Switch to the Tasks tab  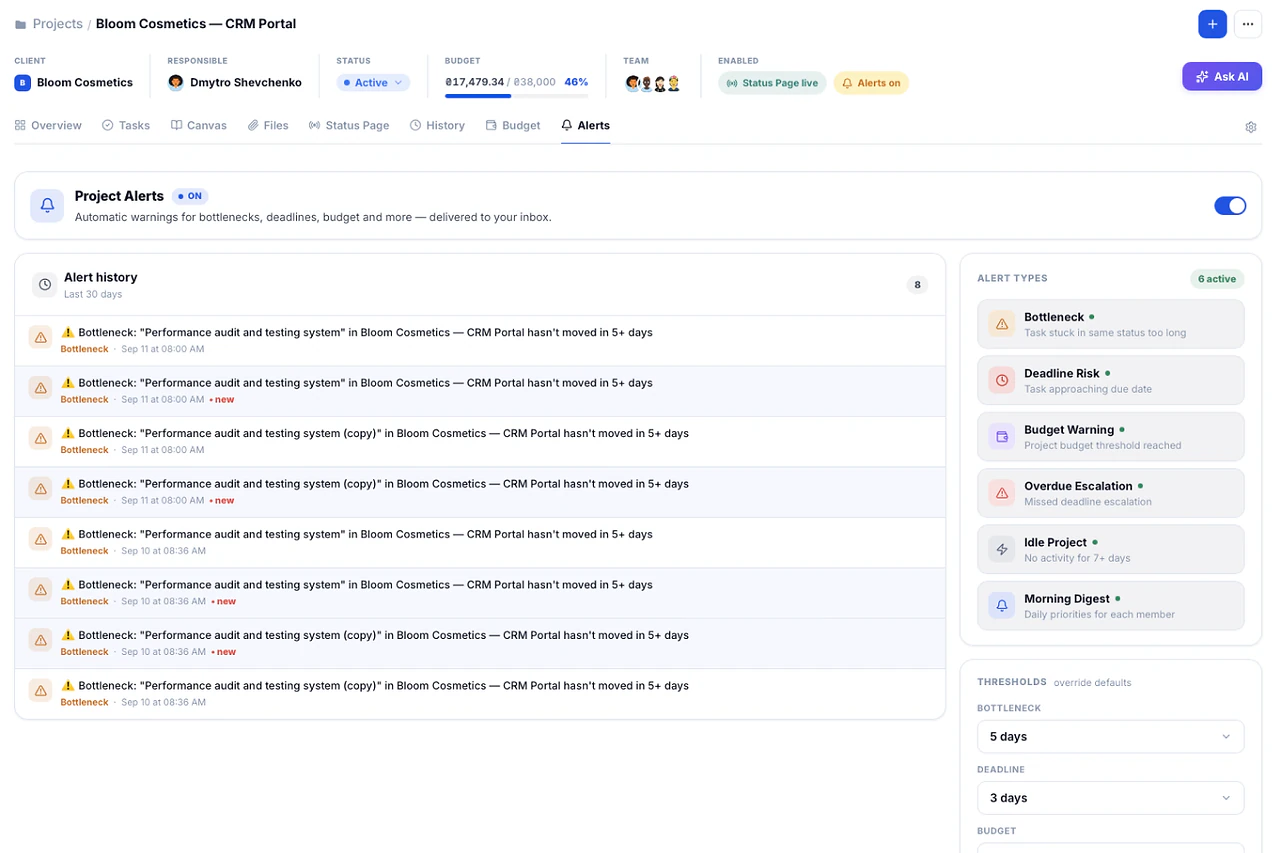coord(126,125)
